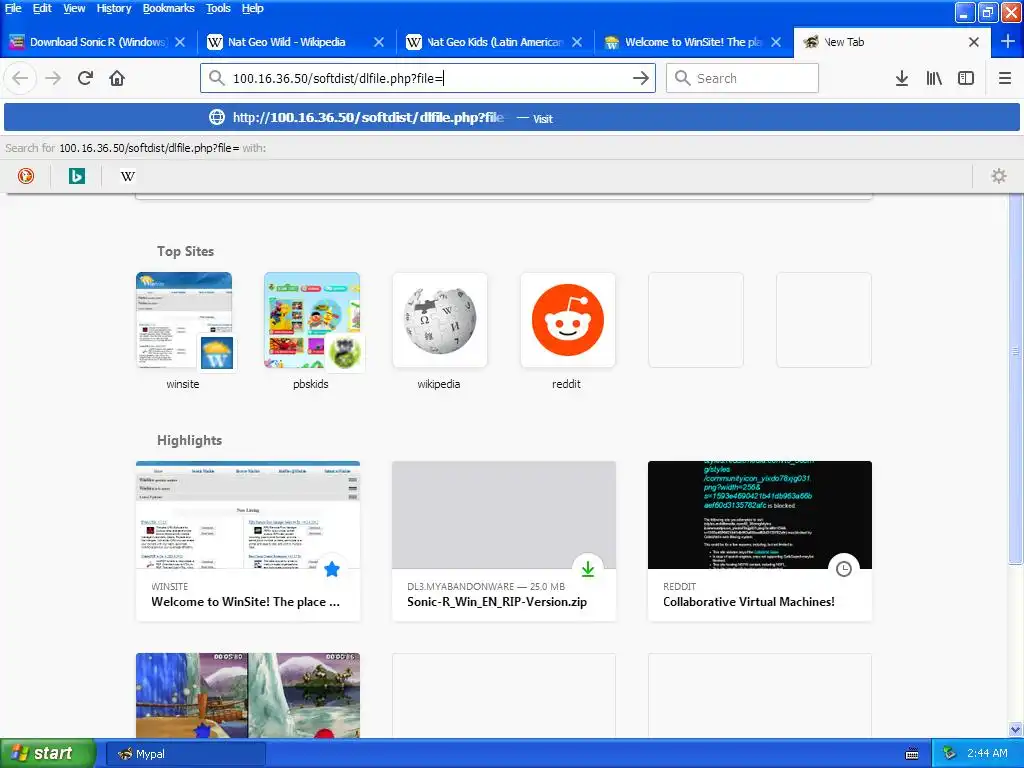Close the Nat Geo Wild tab

pos(379,42)
